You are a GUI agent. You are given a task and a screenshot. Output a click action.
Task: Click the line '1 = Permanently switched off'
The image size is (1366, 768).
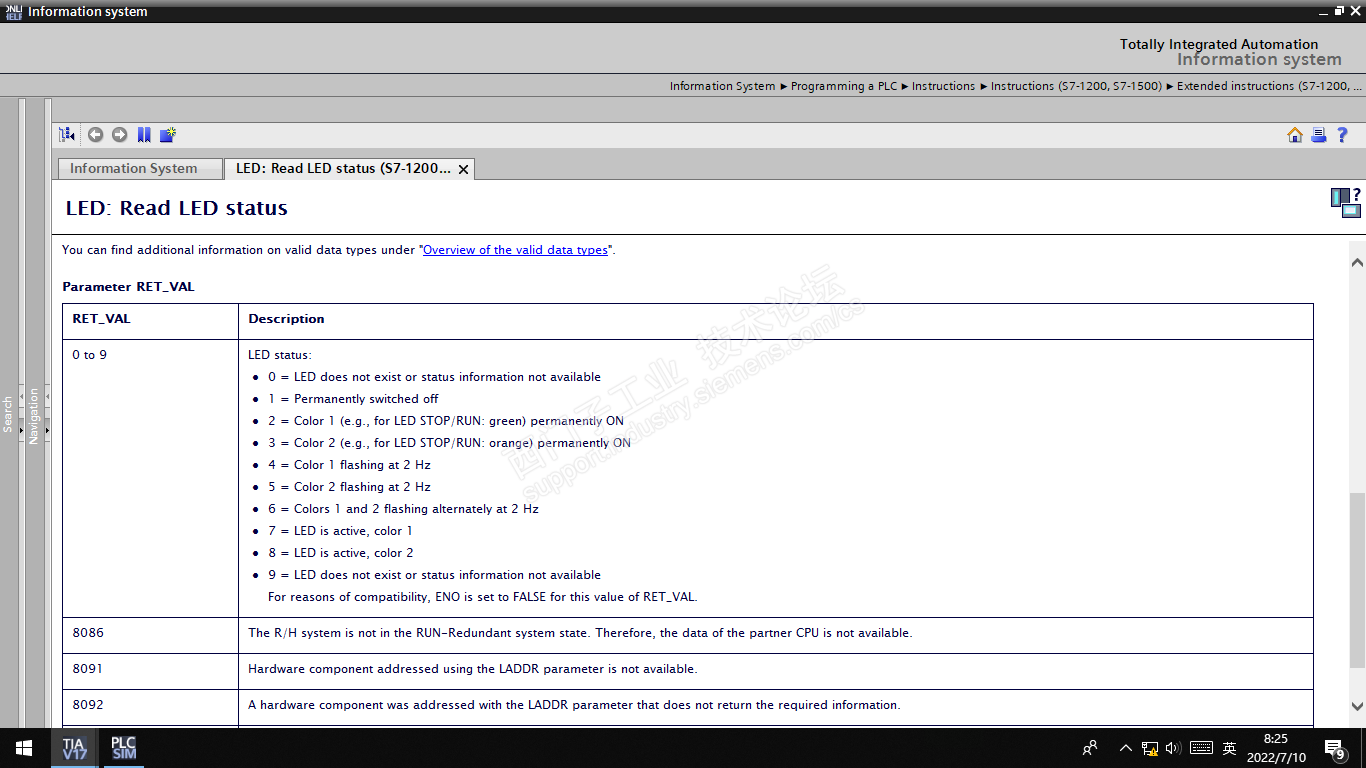pos(353,399)
